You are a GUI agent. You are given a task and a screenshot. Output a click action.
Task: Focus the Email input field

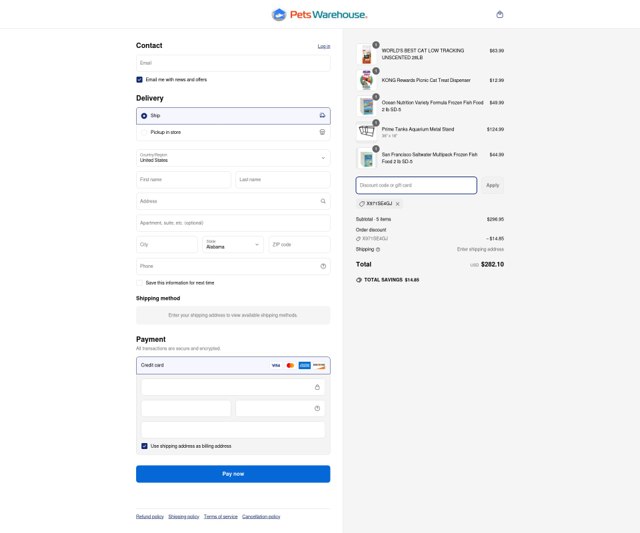click(233, 63)
